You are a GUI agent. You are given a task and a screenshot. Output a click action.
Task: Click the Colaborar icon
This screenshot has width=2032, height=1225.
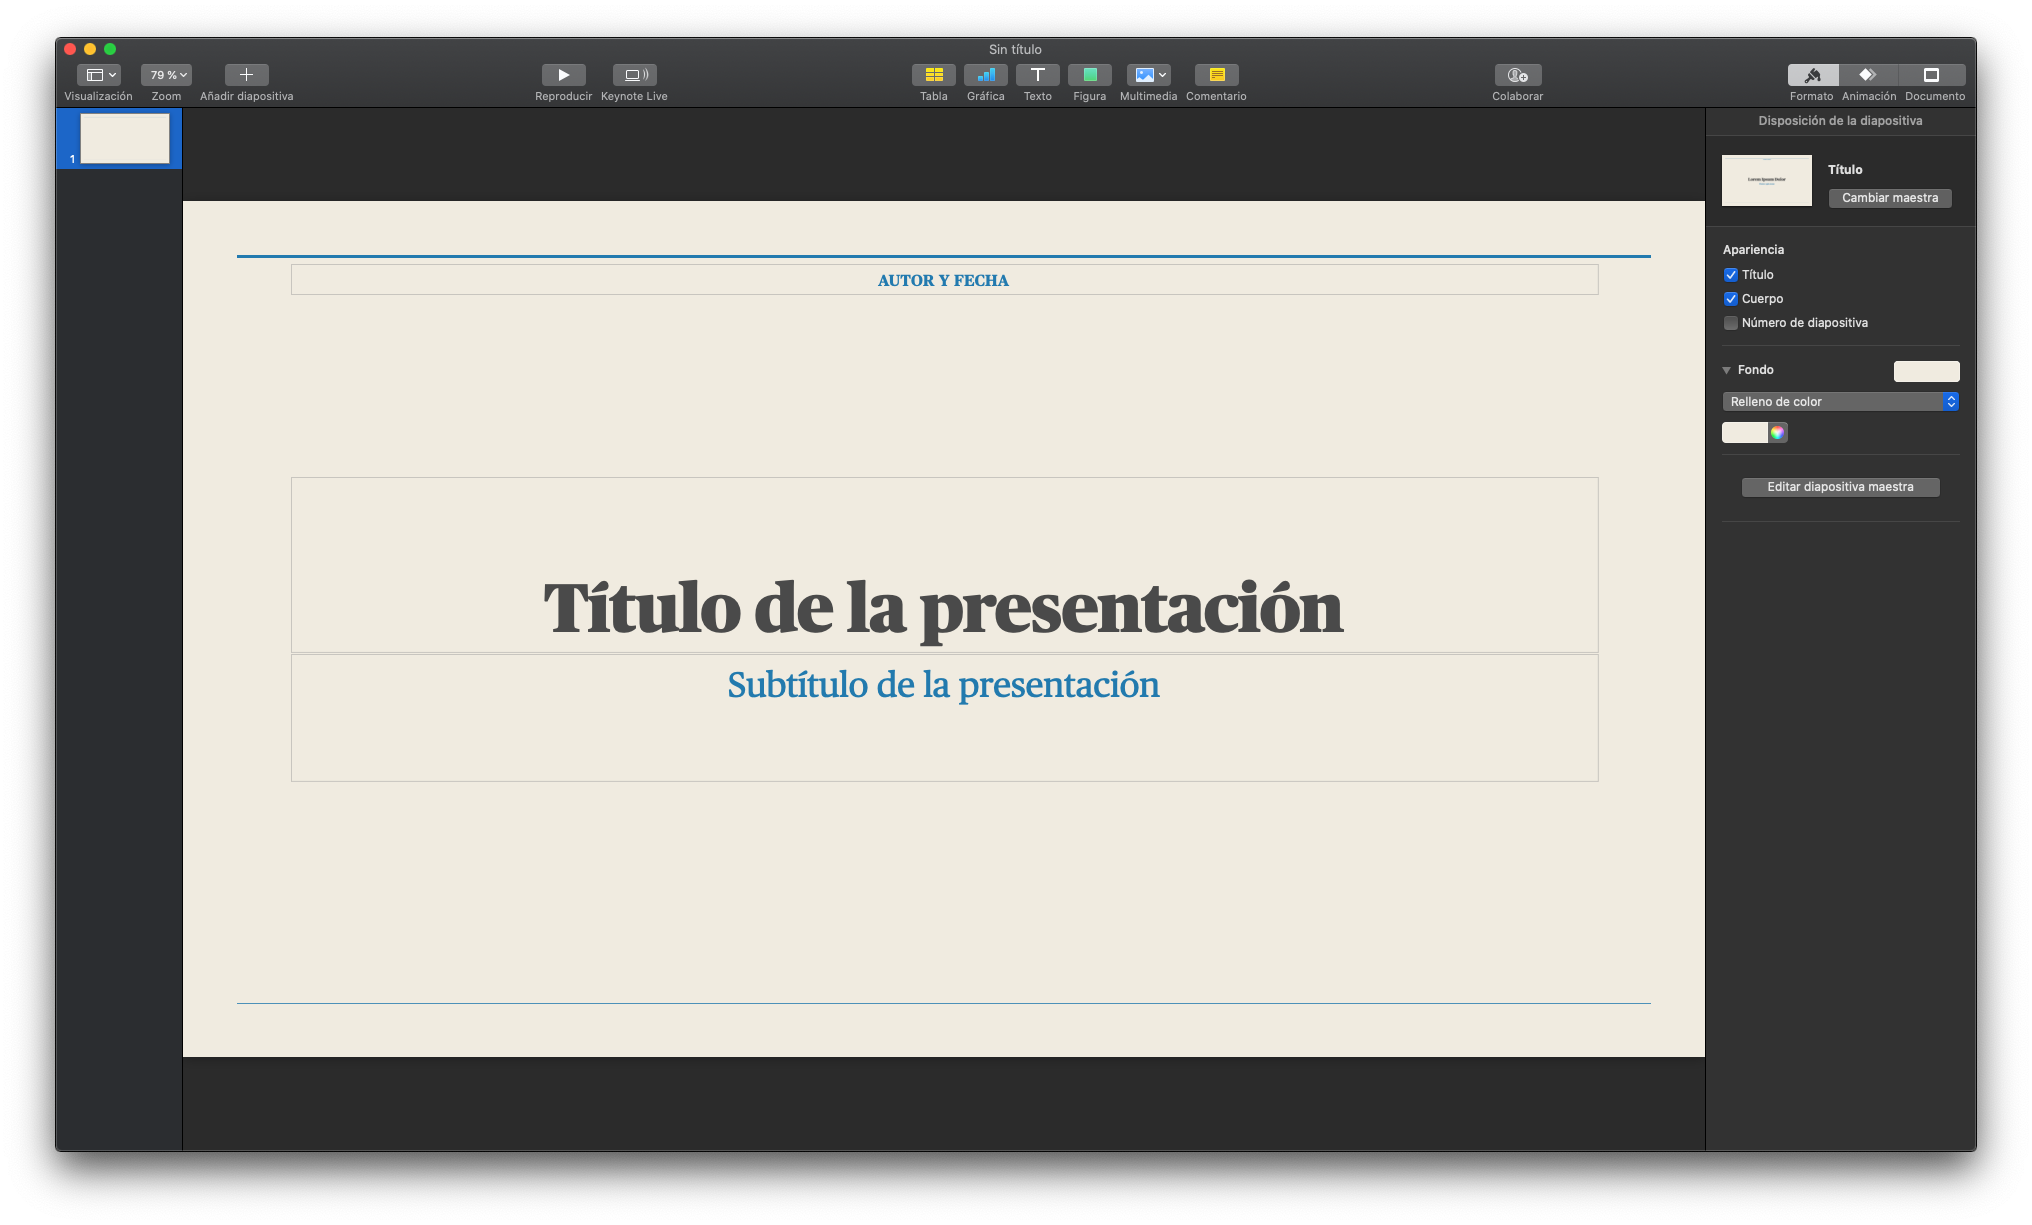coord(1517,75)
